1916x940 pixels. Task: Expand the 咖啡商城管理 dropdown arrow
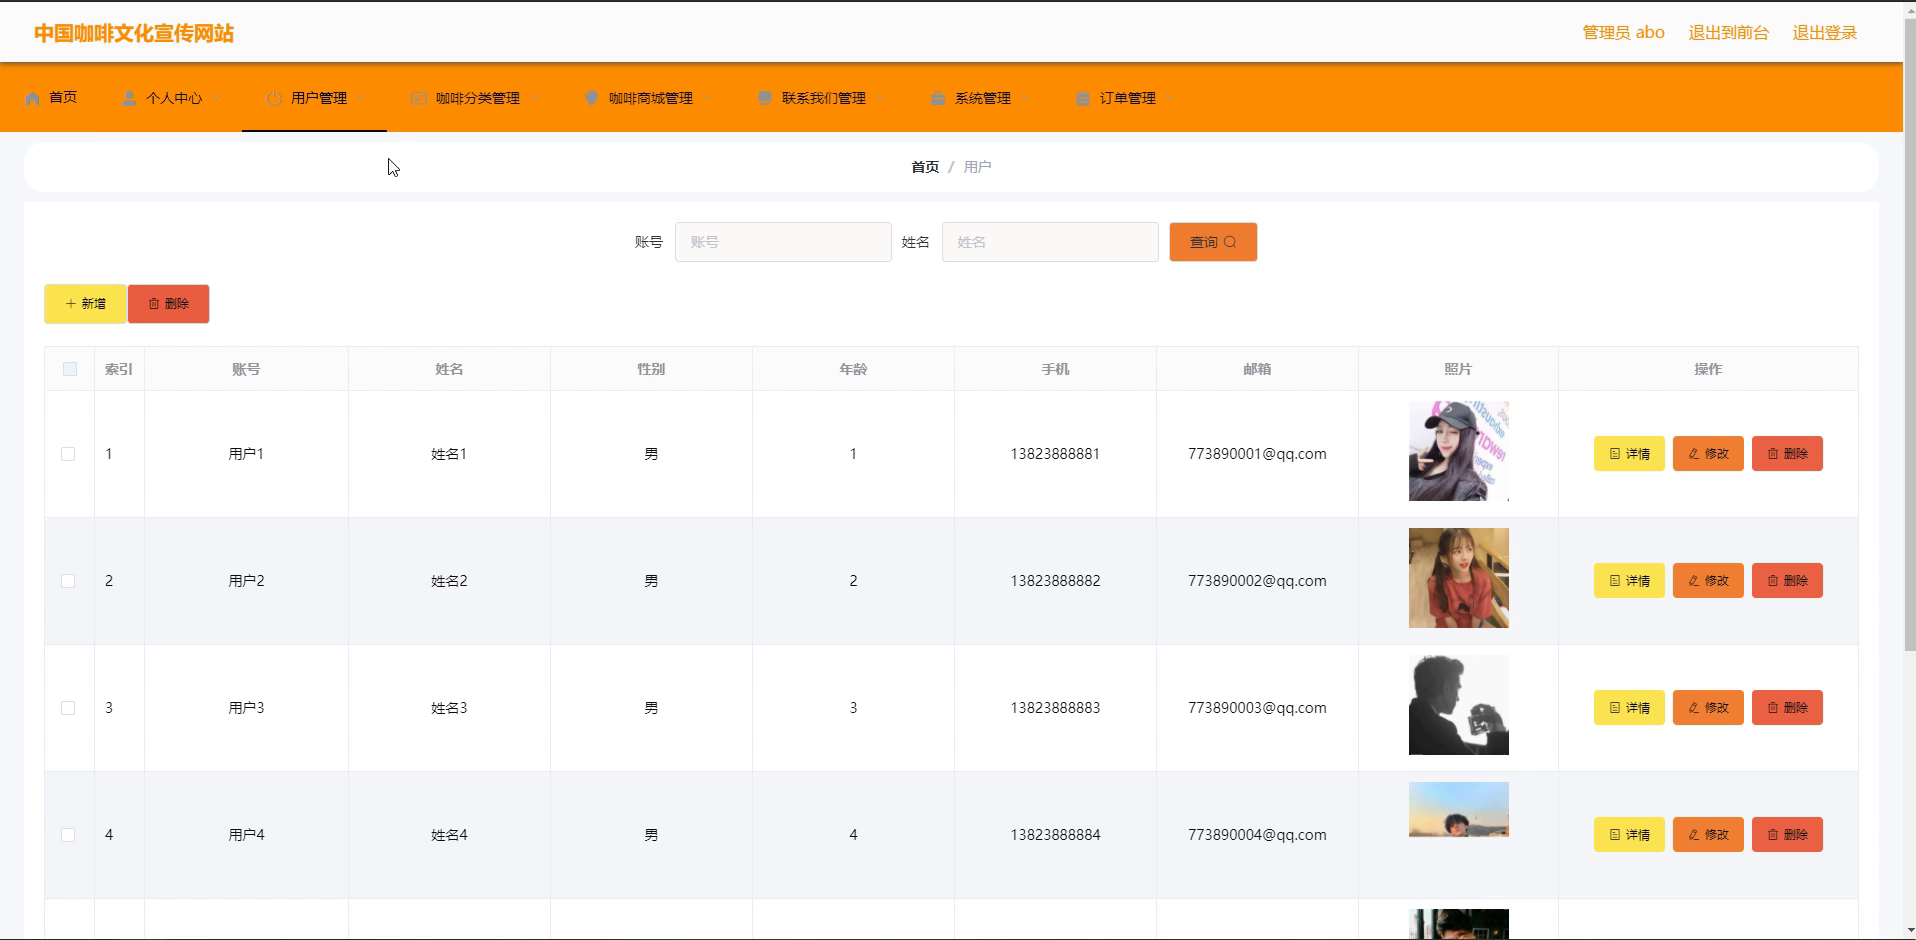pos(708,98)
